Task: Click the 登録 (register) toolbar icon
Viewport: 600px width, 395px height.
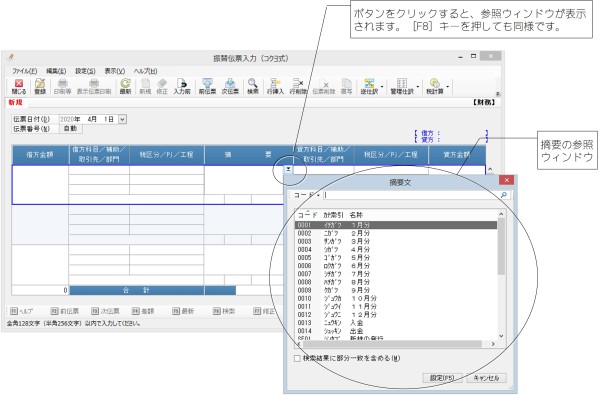Action: [40, 87]
